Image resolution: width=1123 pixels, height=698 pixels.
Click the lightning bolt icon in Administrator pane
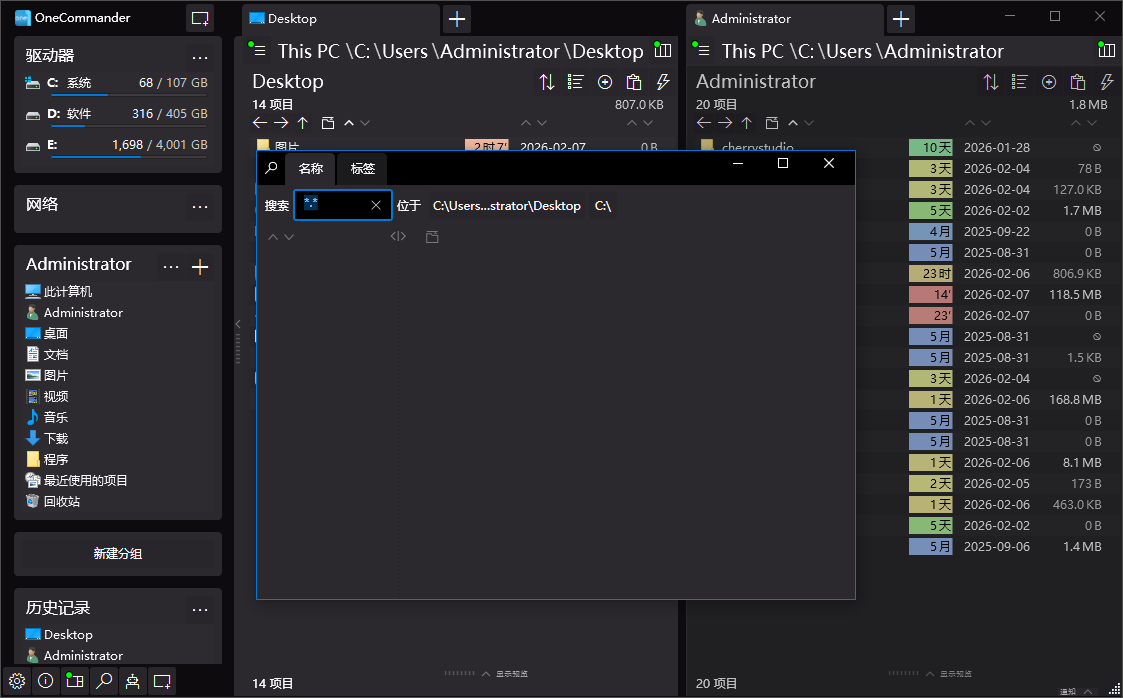(1107, 82)
